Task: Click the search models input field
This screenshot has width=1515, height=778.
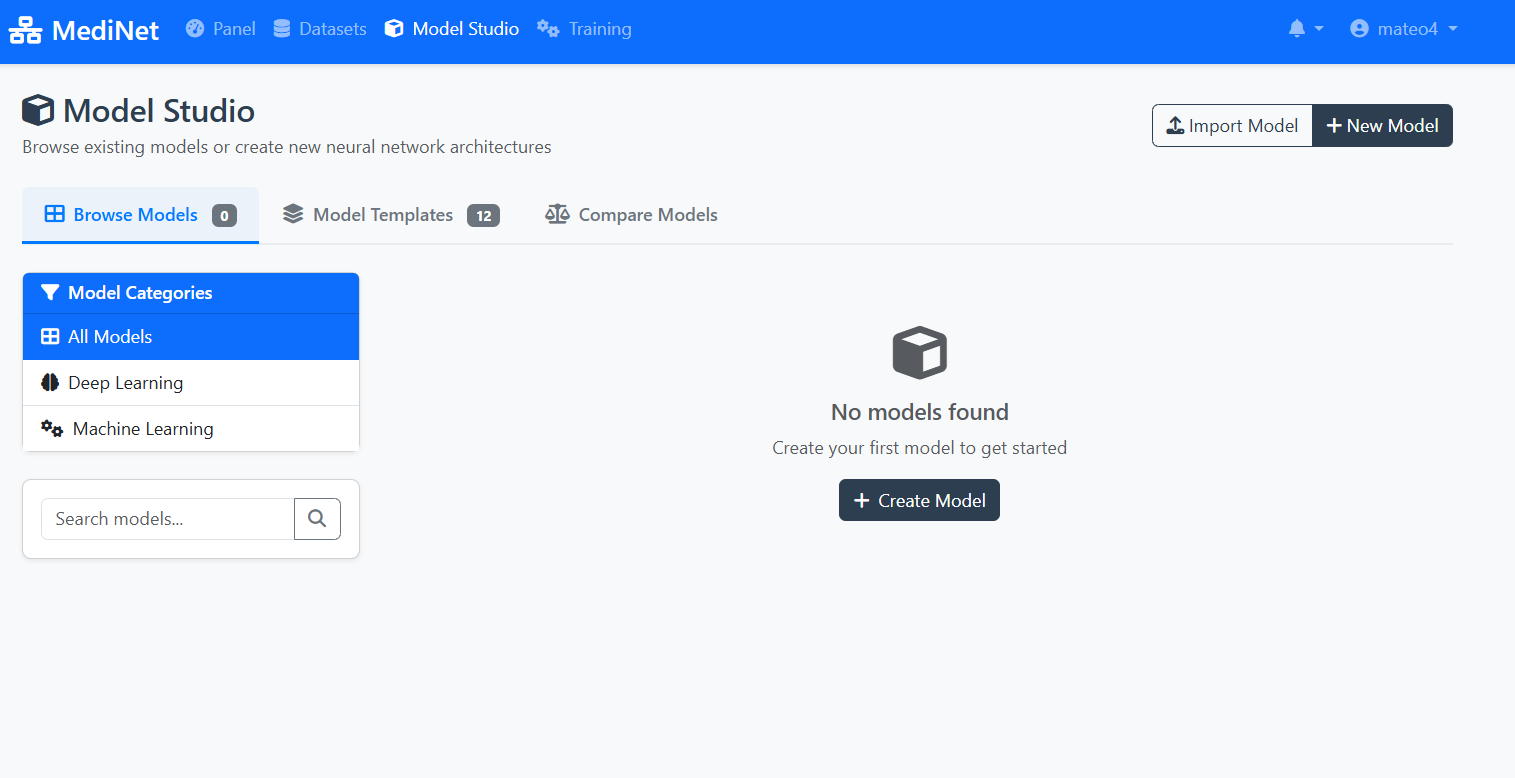Action: [x=166, y=518]
